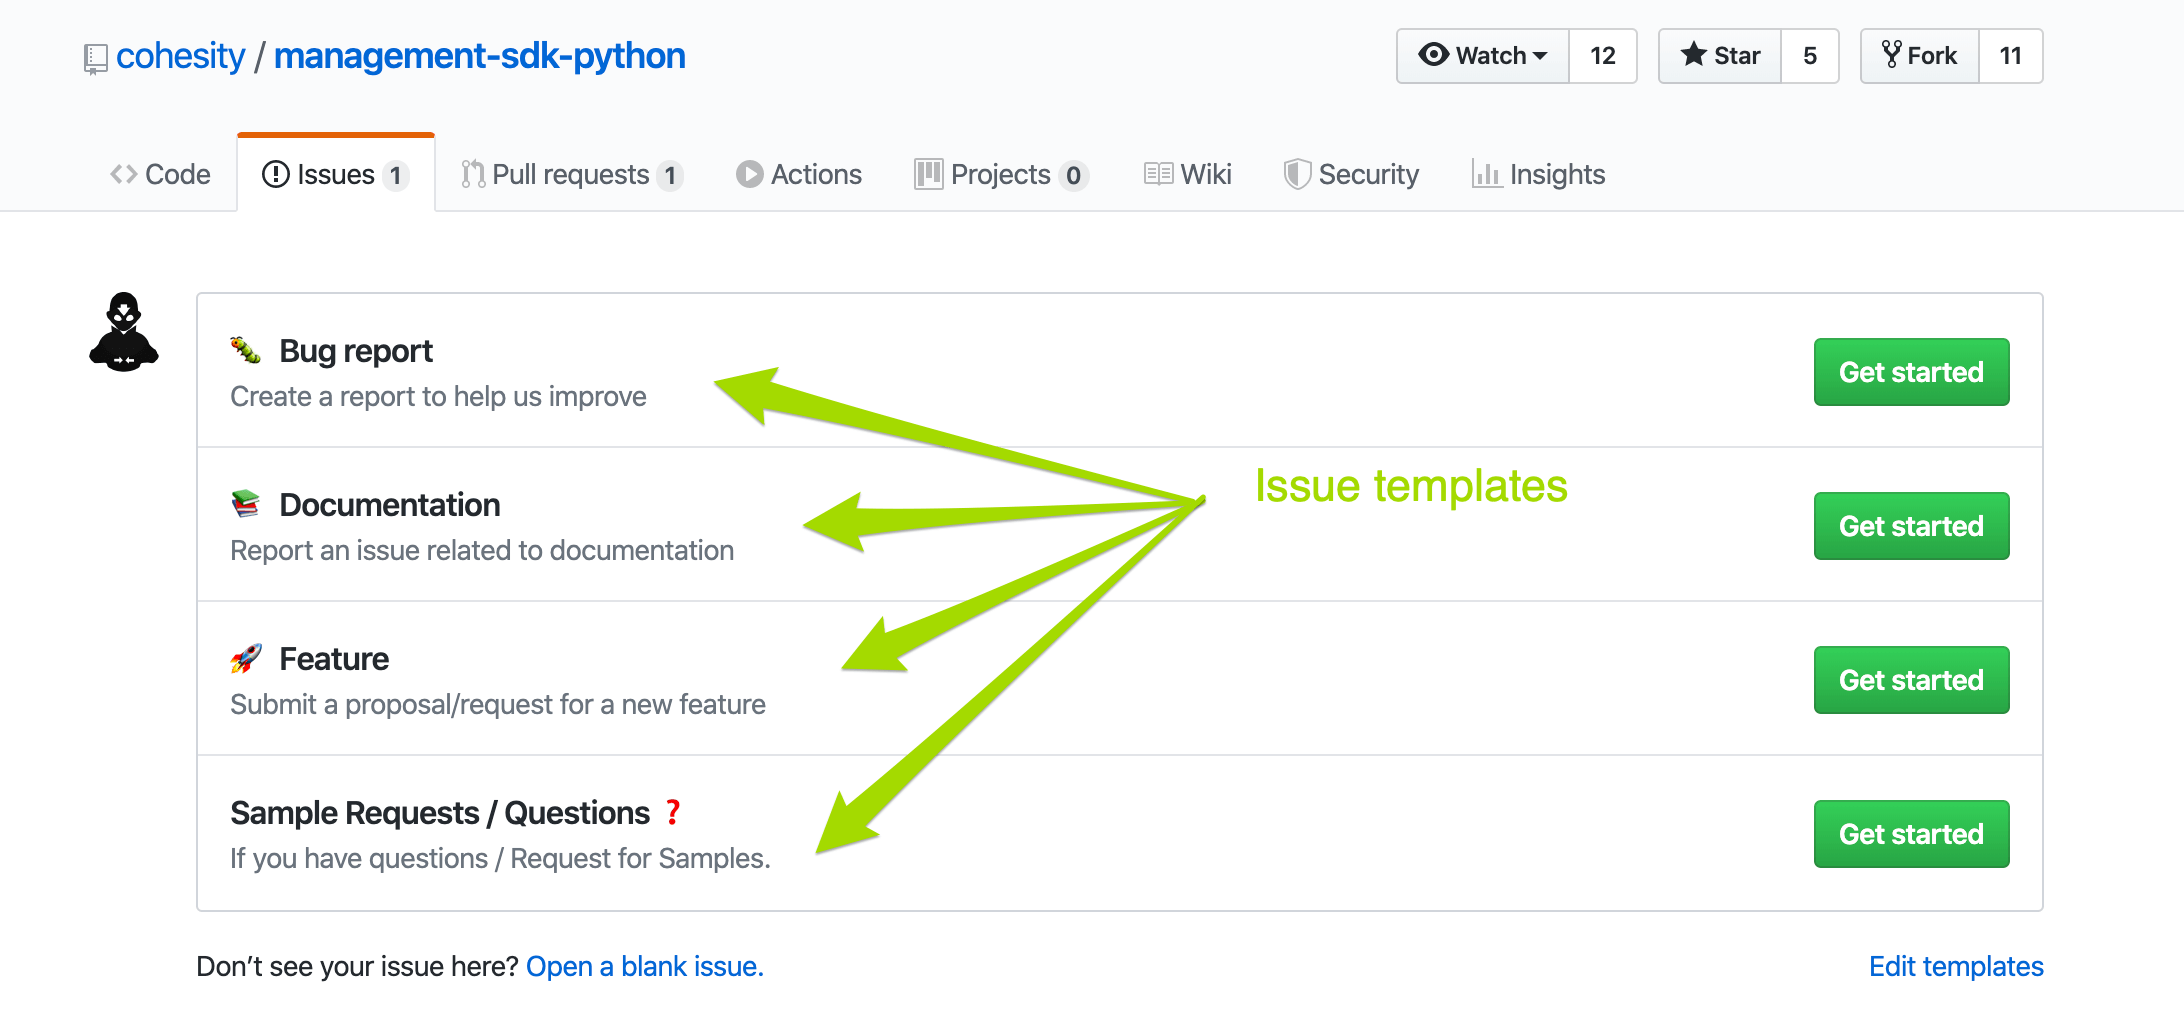Open the Pull requests tab
Image resolution: width=2184 pixels, height=1030 pixels.
(x=571, y=174)
